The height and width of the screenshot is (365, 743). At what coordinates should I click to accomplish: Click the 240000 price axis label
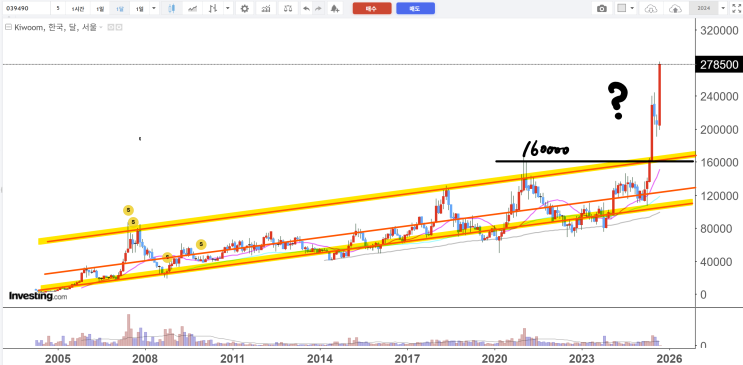719,97
